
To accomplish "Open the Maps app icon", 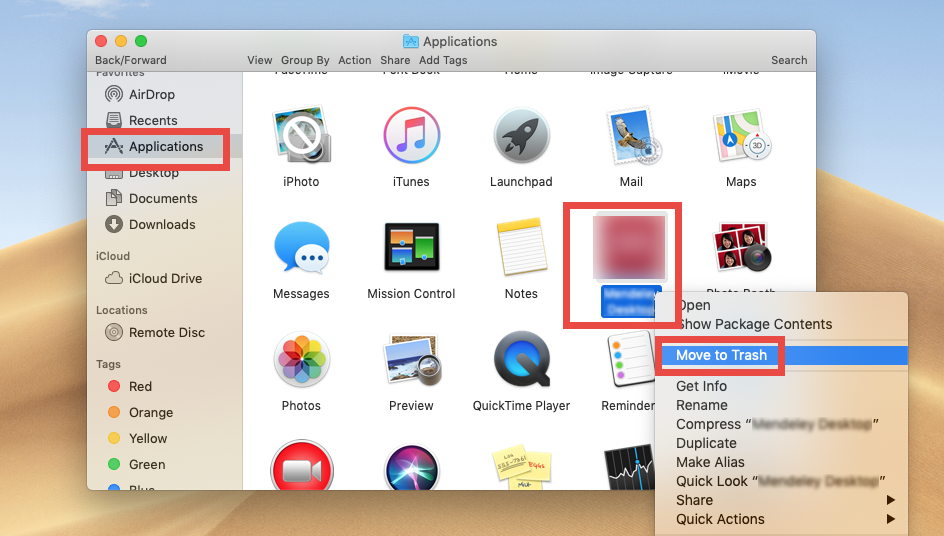I will (741, 138).
